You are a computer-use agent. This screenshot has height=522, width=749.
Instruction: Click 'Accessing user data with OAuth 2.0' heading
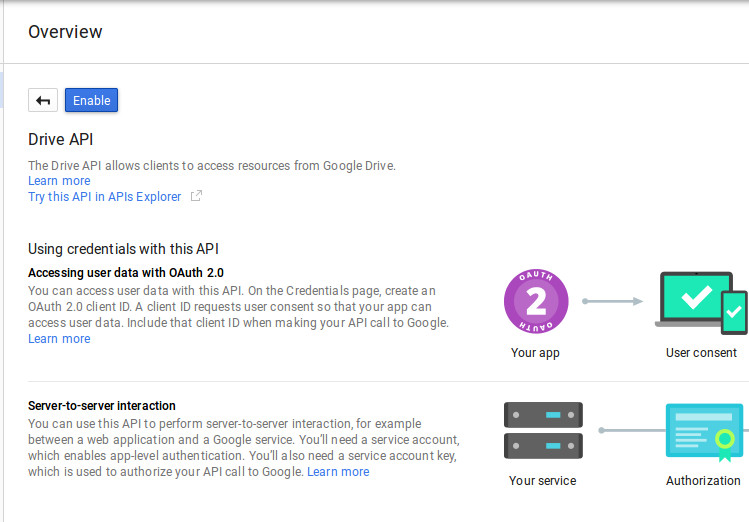click(x=126, y=273)
